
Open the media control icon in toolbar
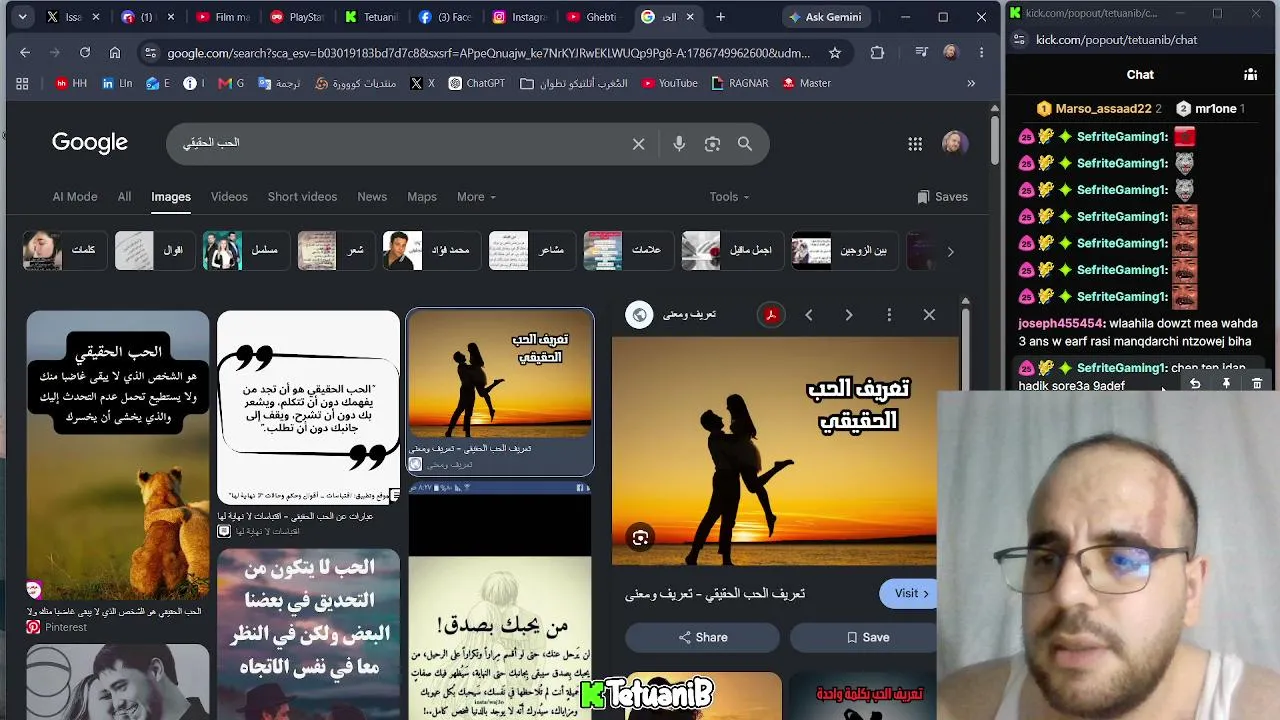[921, 53]
